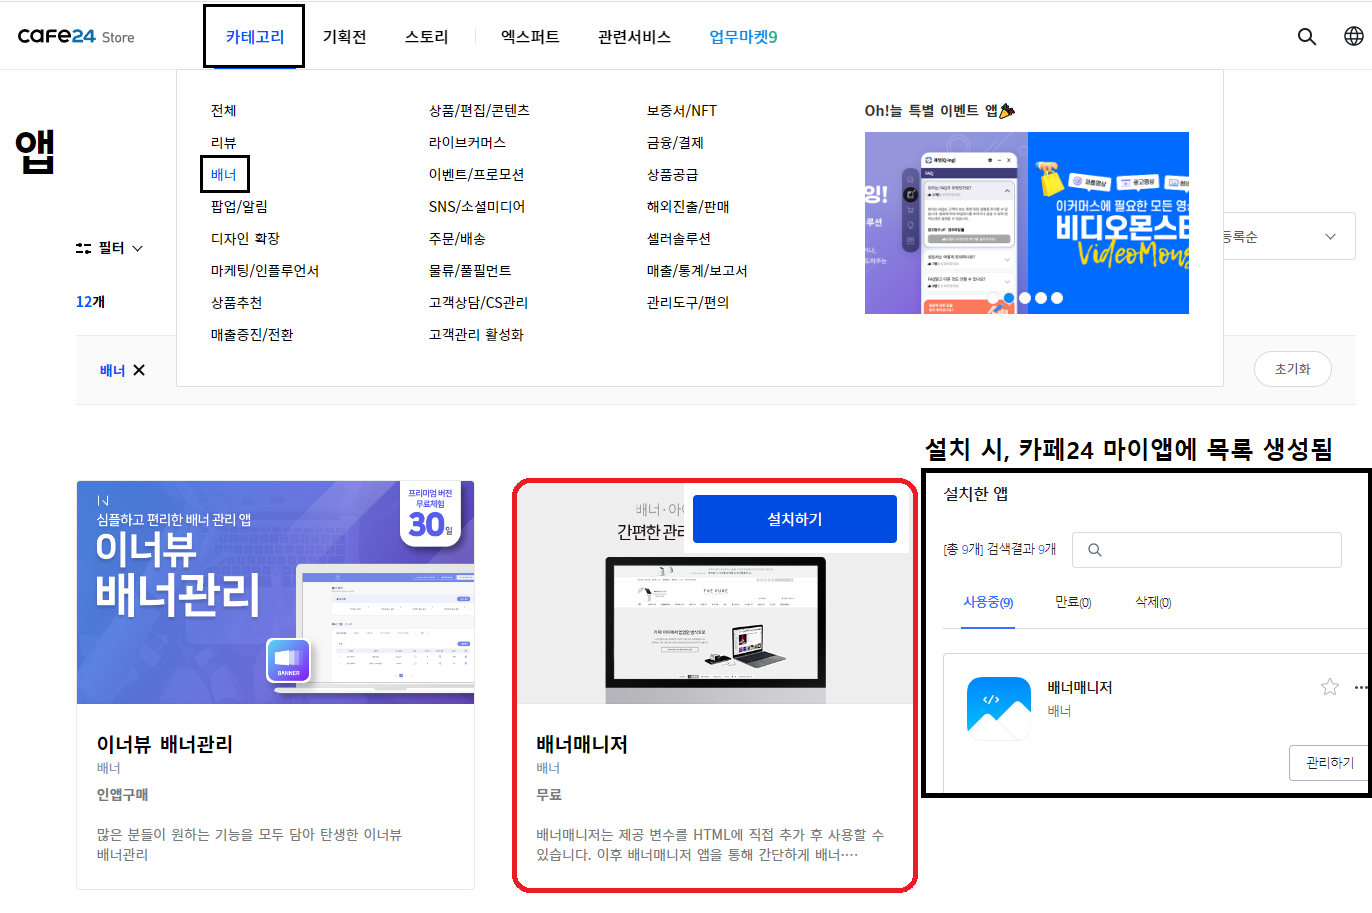Remove the 배너 filter tag with X
This screenshot has height=913, width=1372.
click(x=139, y=370)
